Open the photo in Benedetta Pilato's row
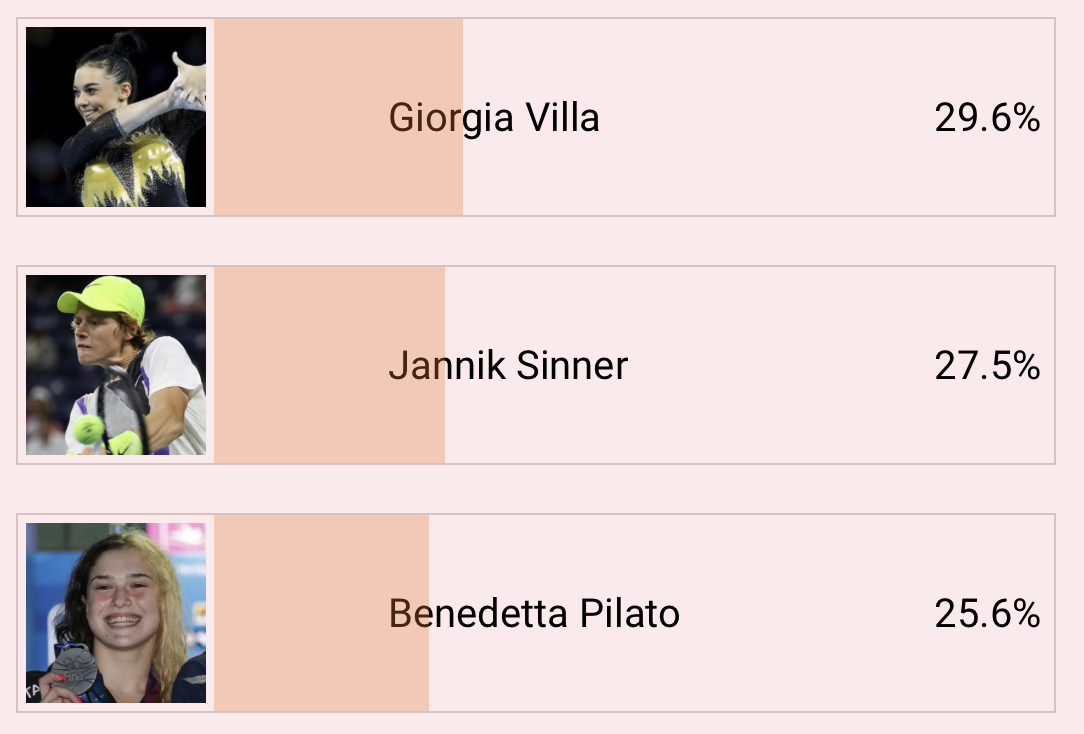This screenshot has height=734, width=1084. pos(116,613)
